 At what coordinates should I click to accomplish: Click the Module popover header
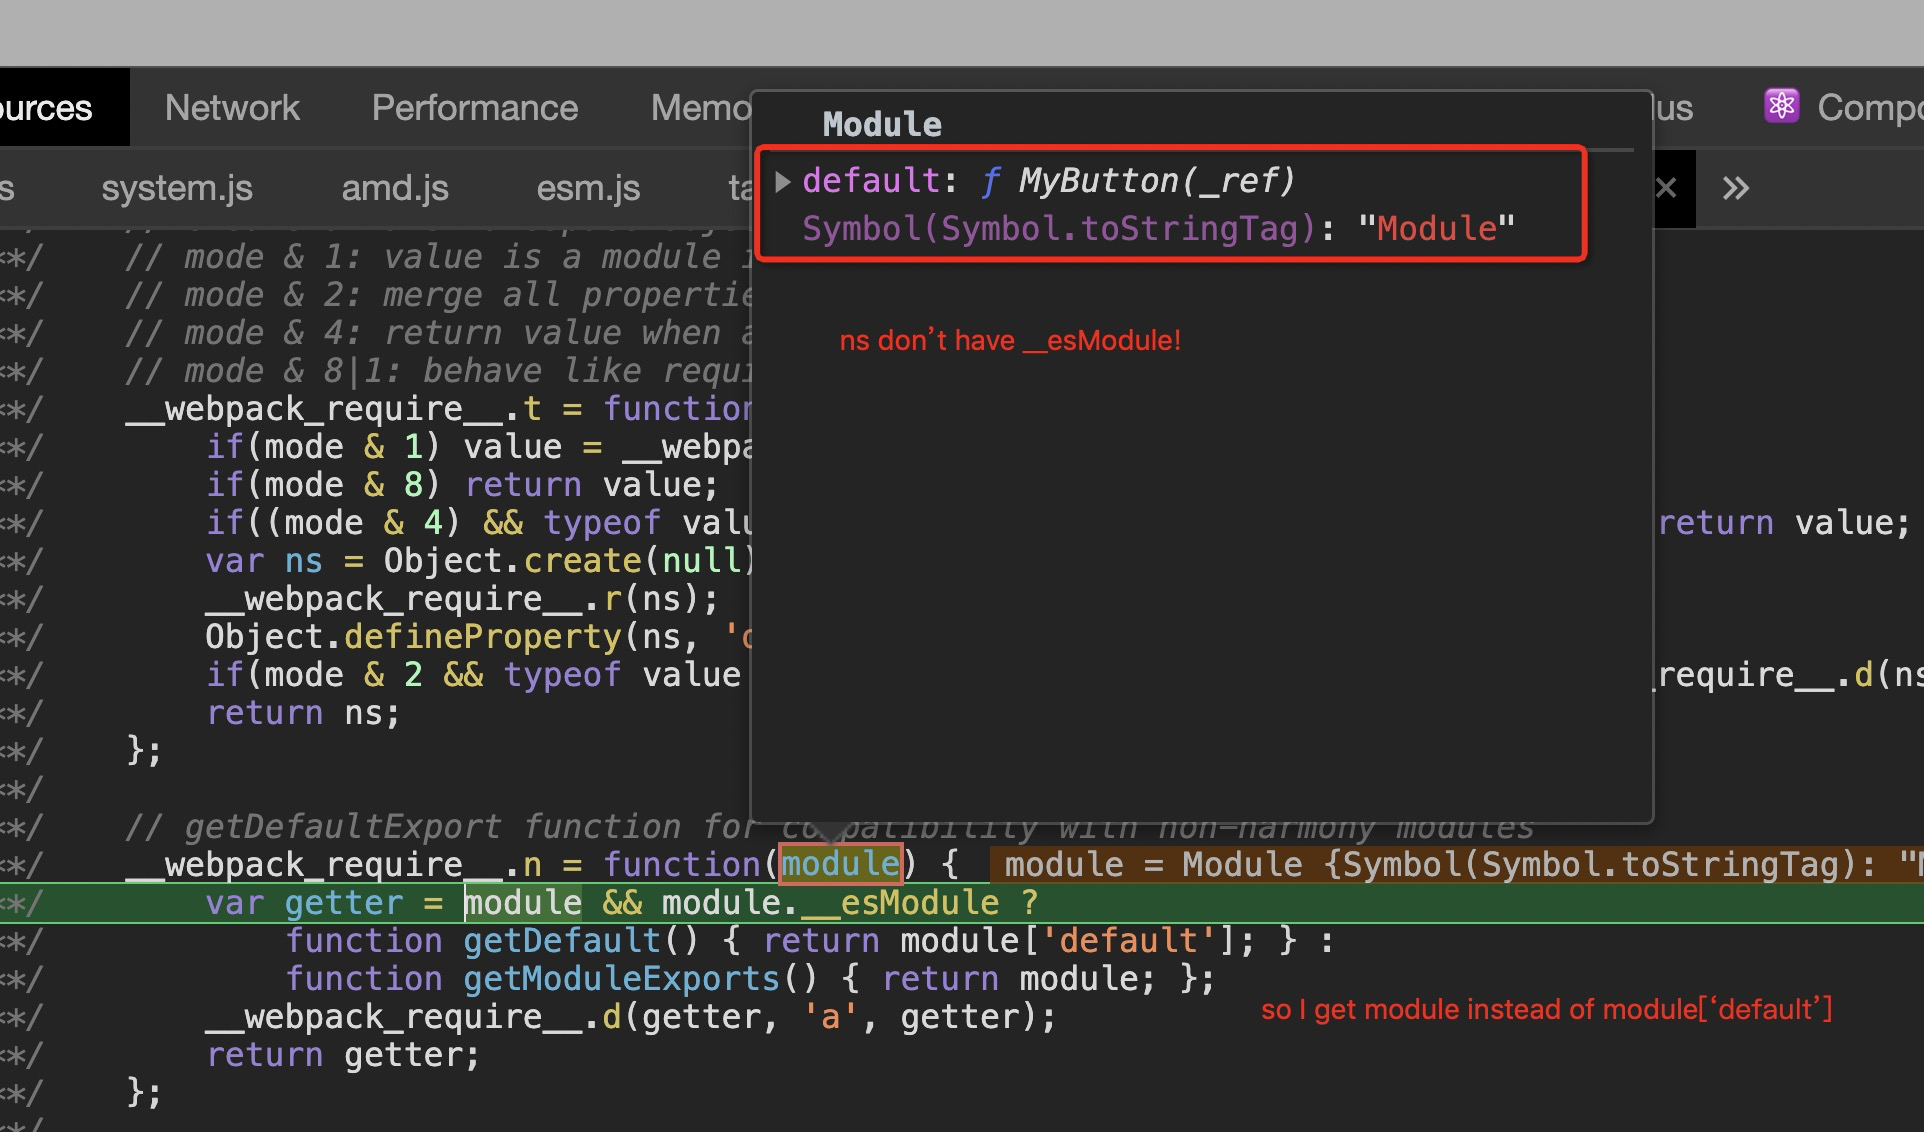[881, 123]
